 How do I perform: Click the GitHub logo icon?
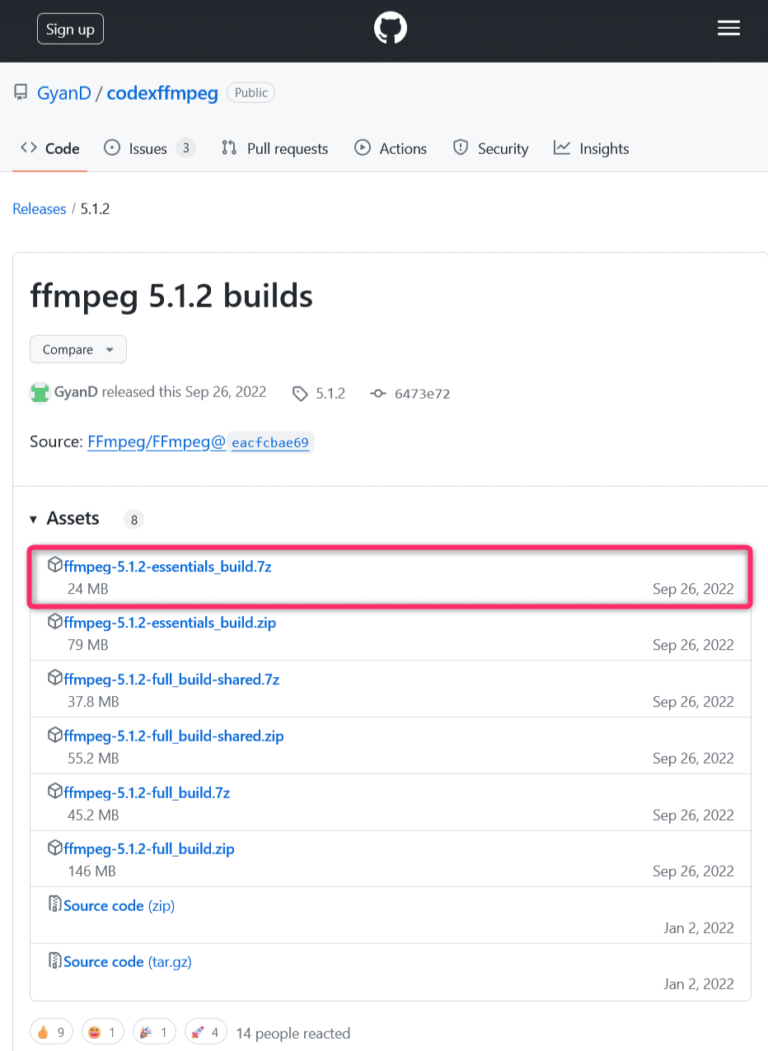pyautogui.click(x=391, y=28)
